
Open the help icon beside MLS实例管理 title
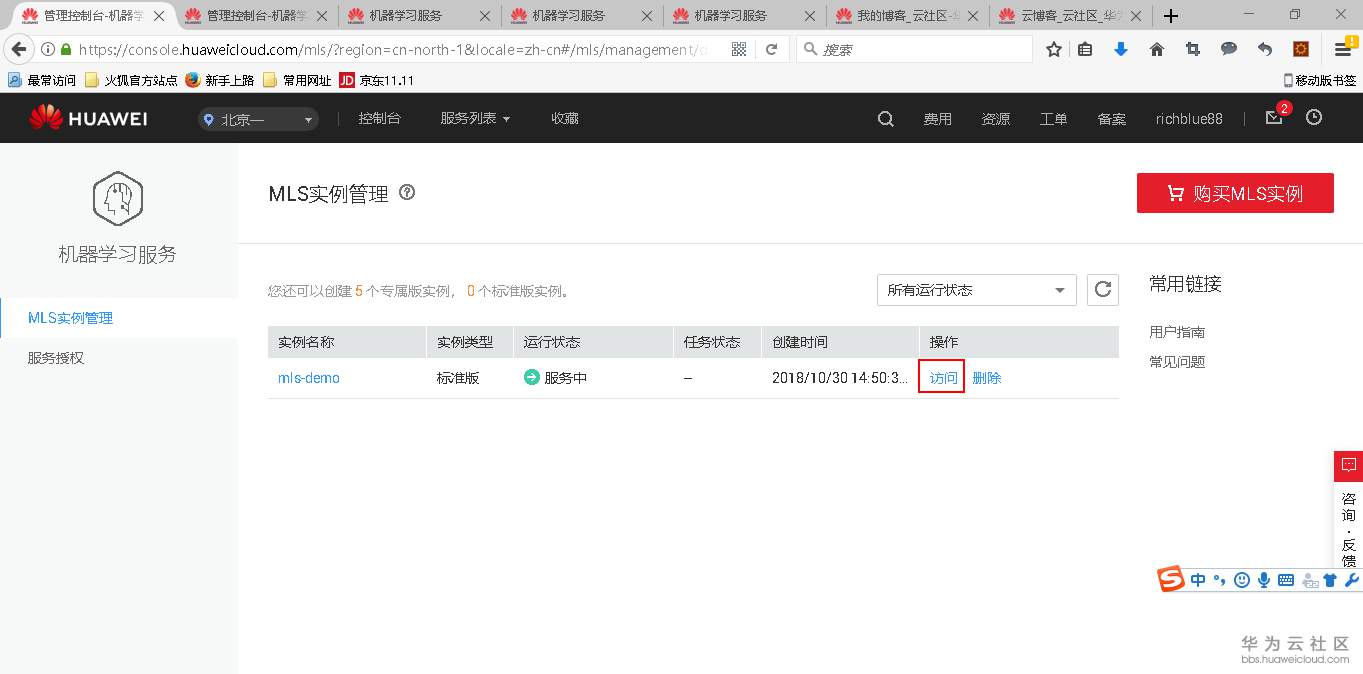(406, 193)
